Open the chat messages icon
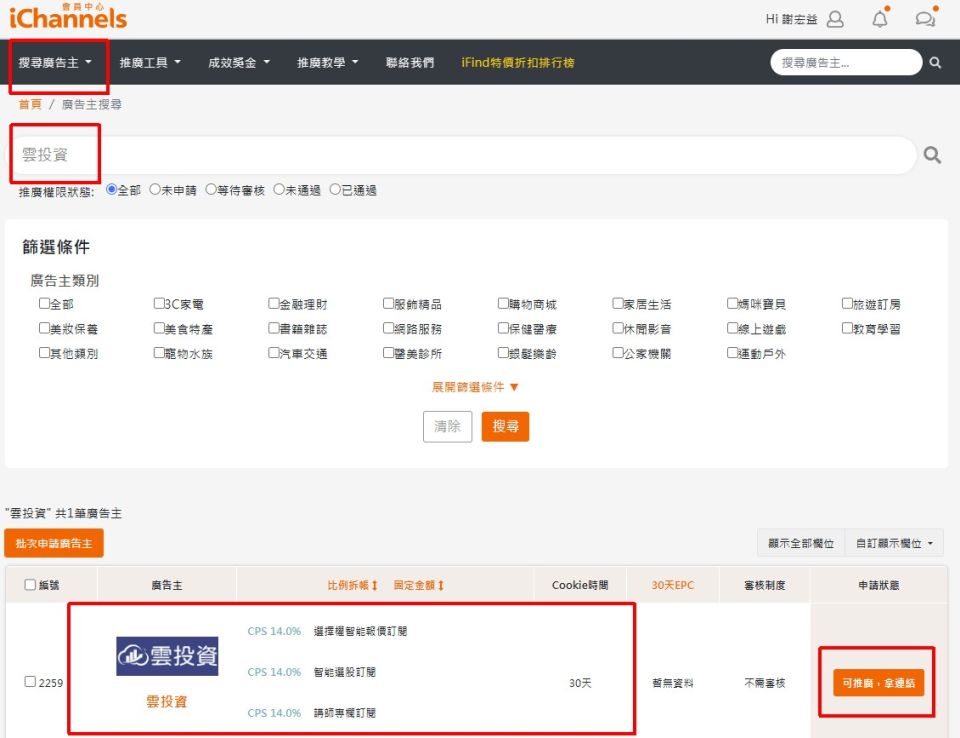Screen dimensions: 960x738 [x=925, y=19]
